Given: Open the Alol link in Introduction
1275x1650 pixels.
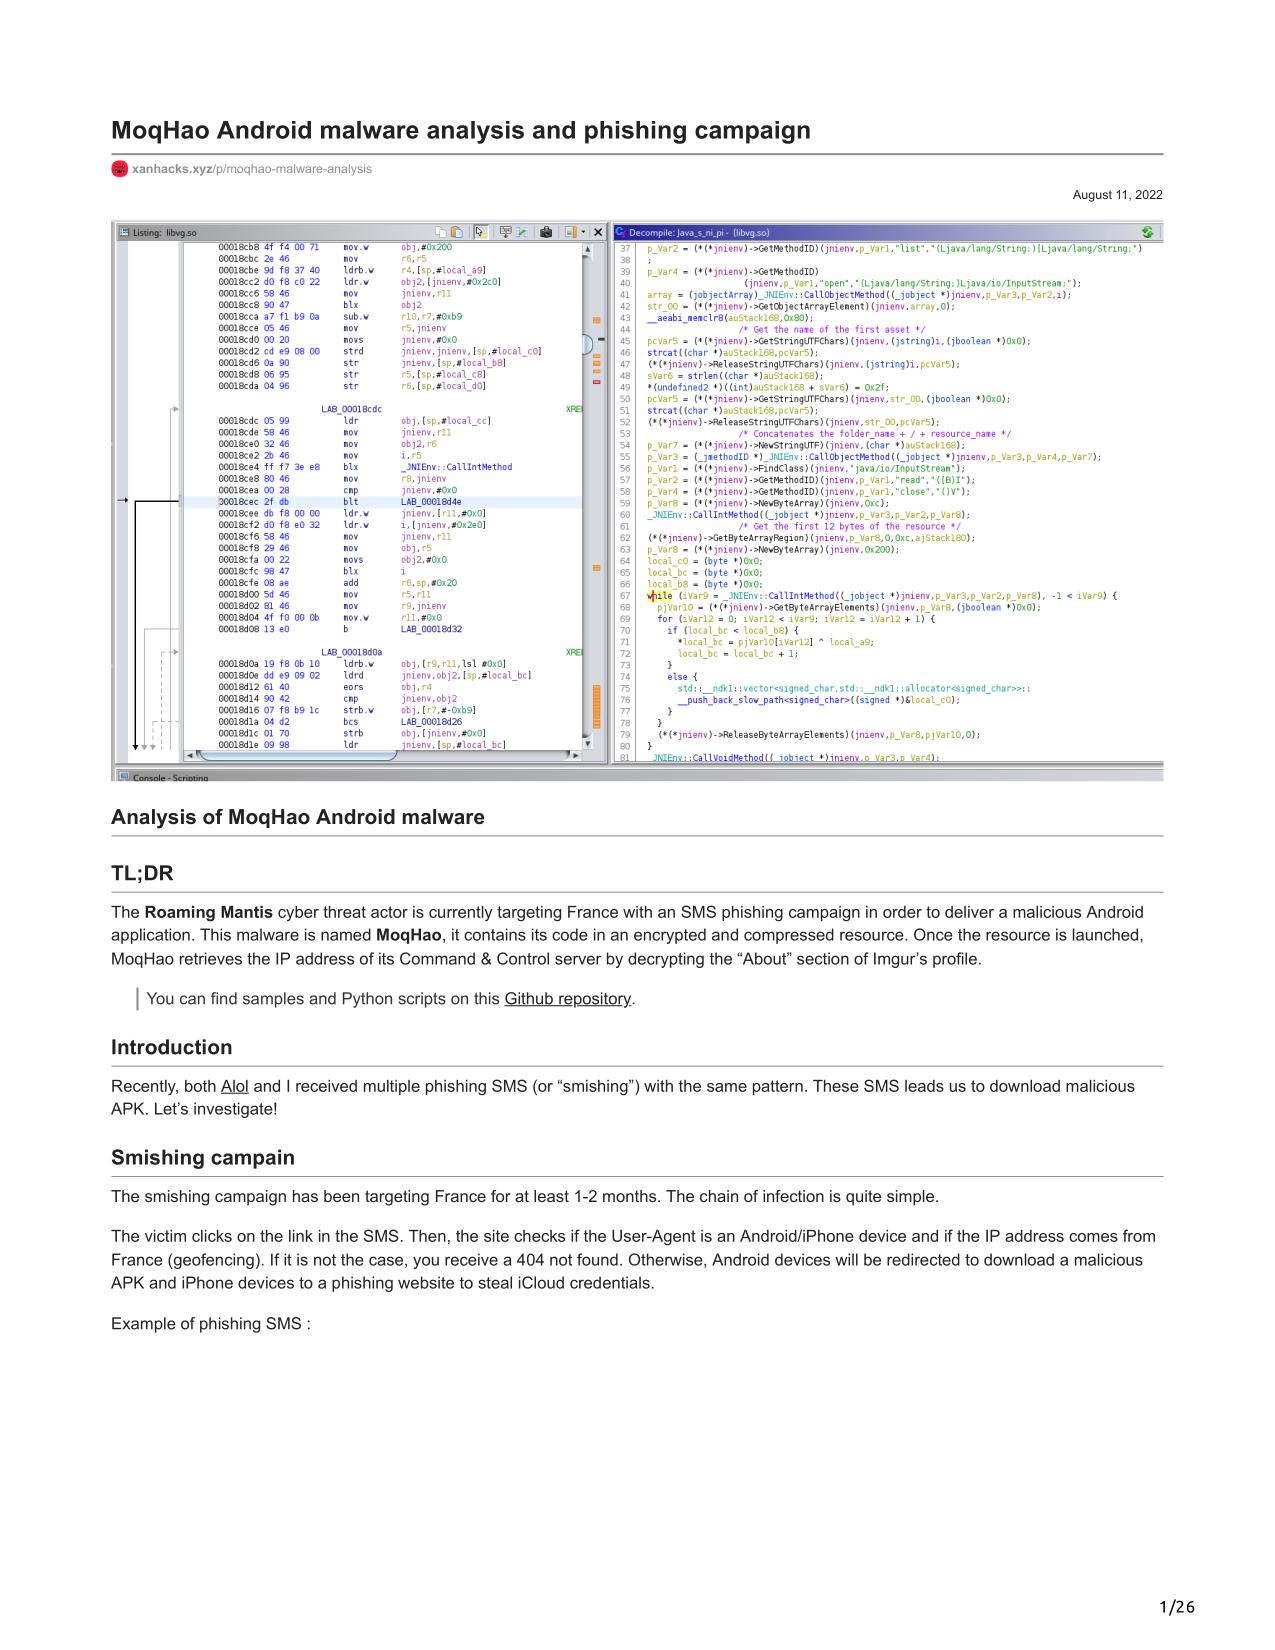Looking at the screenshot, I should point(235,1086).
